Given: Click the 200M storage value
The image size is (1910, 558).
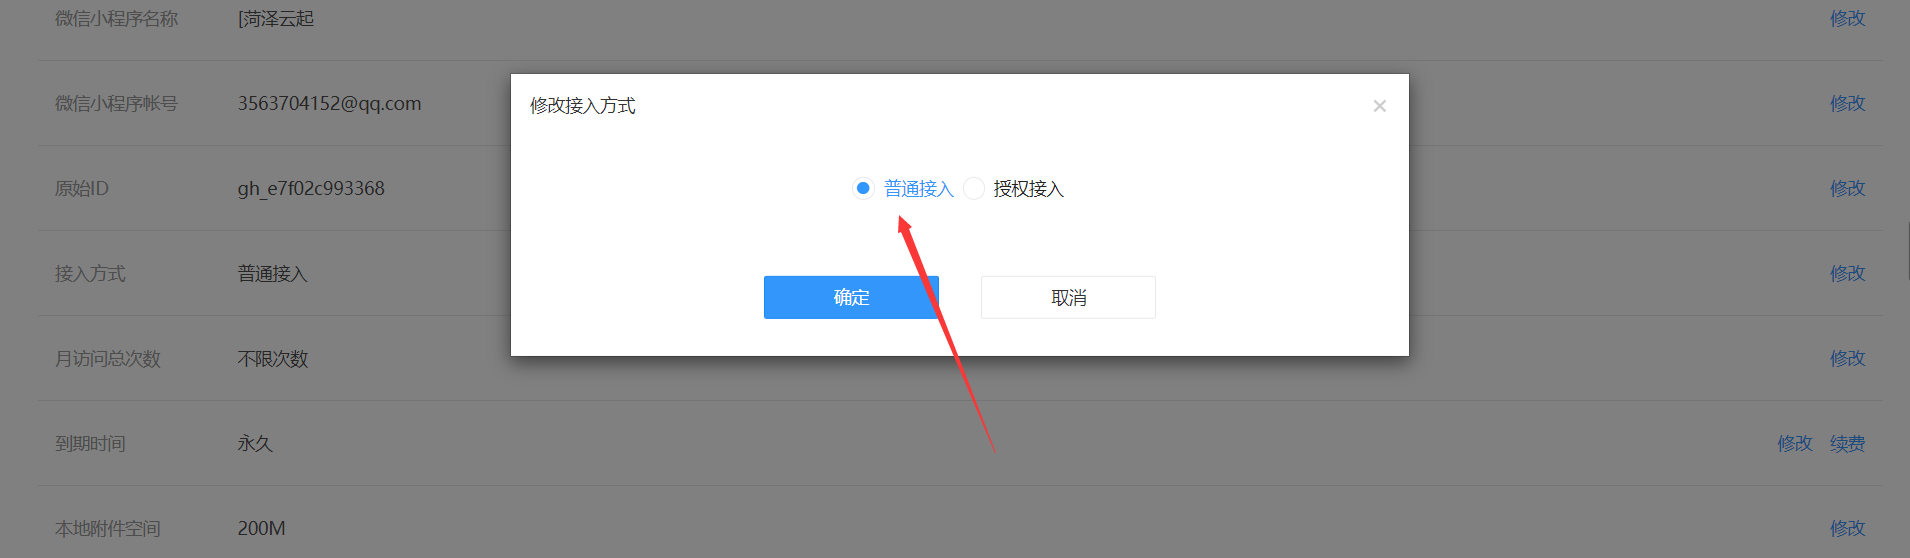Looking at the screenshot, I should point(261,528).
